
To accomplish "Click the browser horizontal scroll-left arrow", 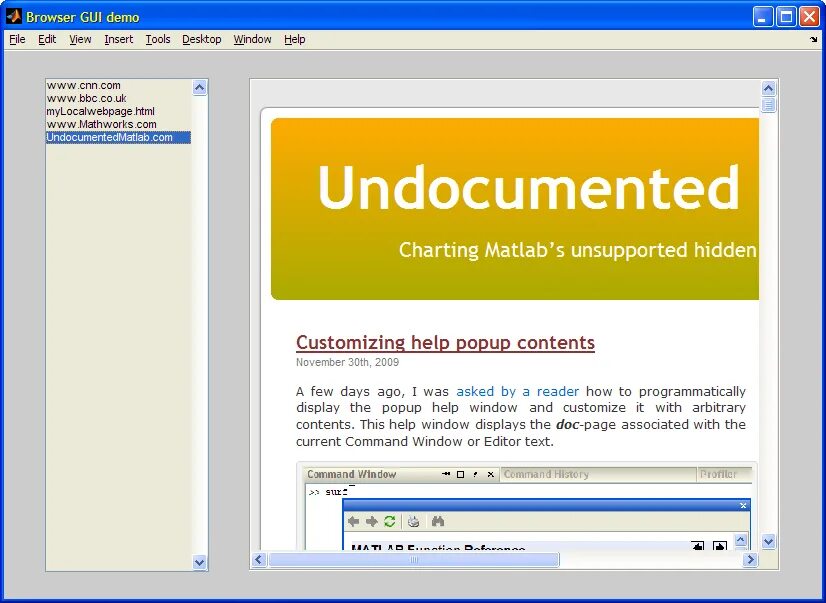I will tap(259, 559).
